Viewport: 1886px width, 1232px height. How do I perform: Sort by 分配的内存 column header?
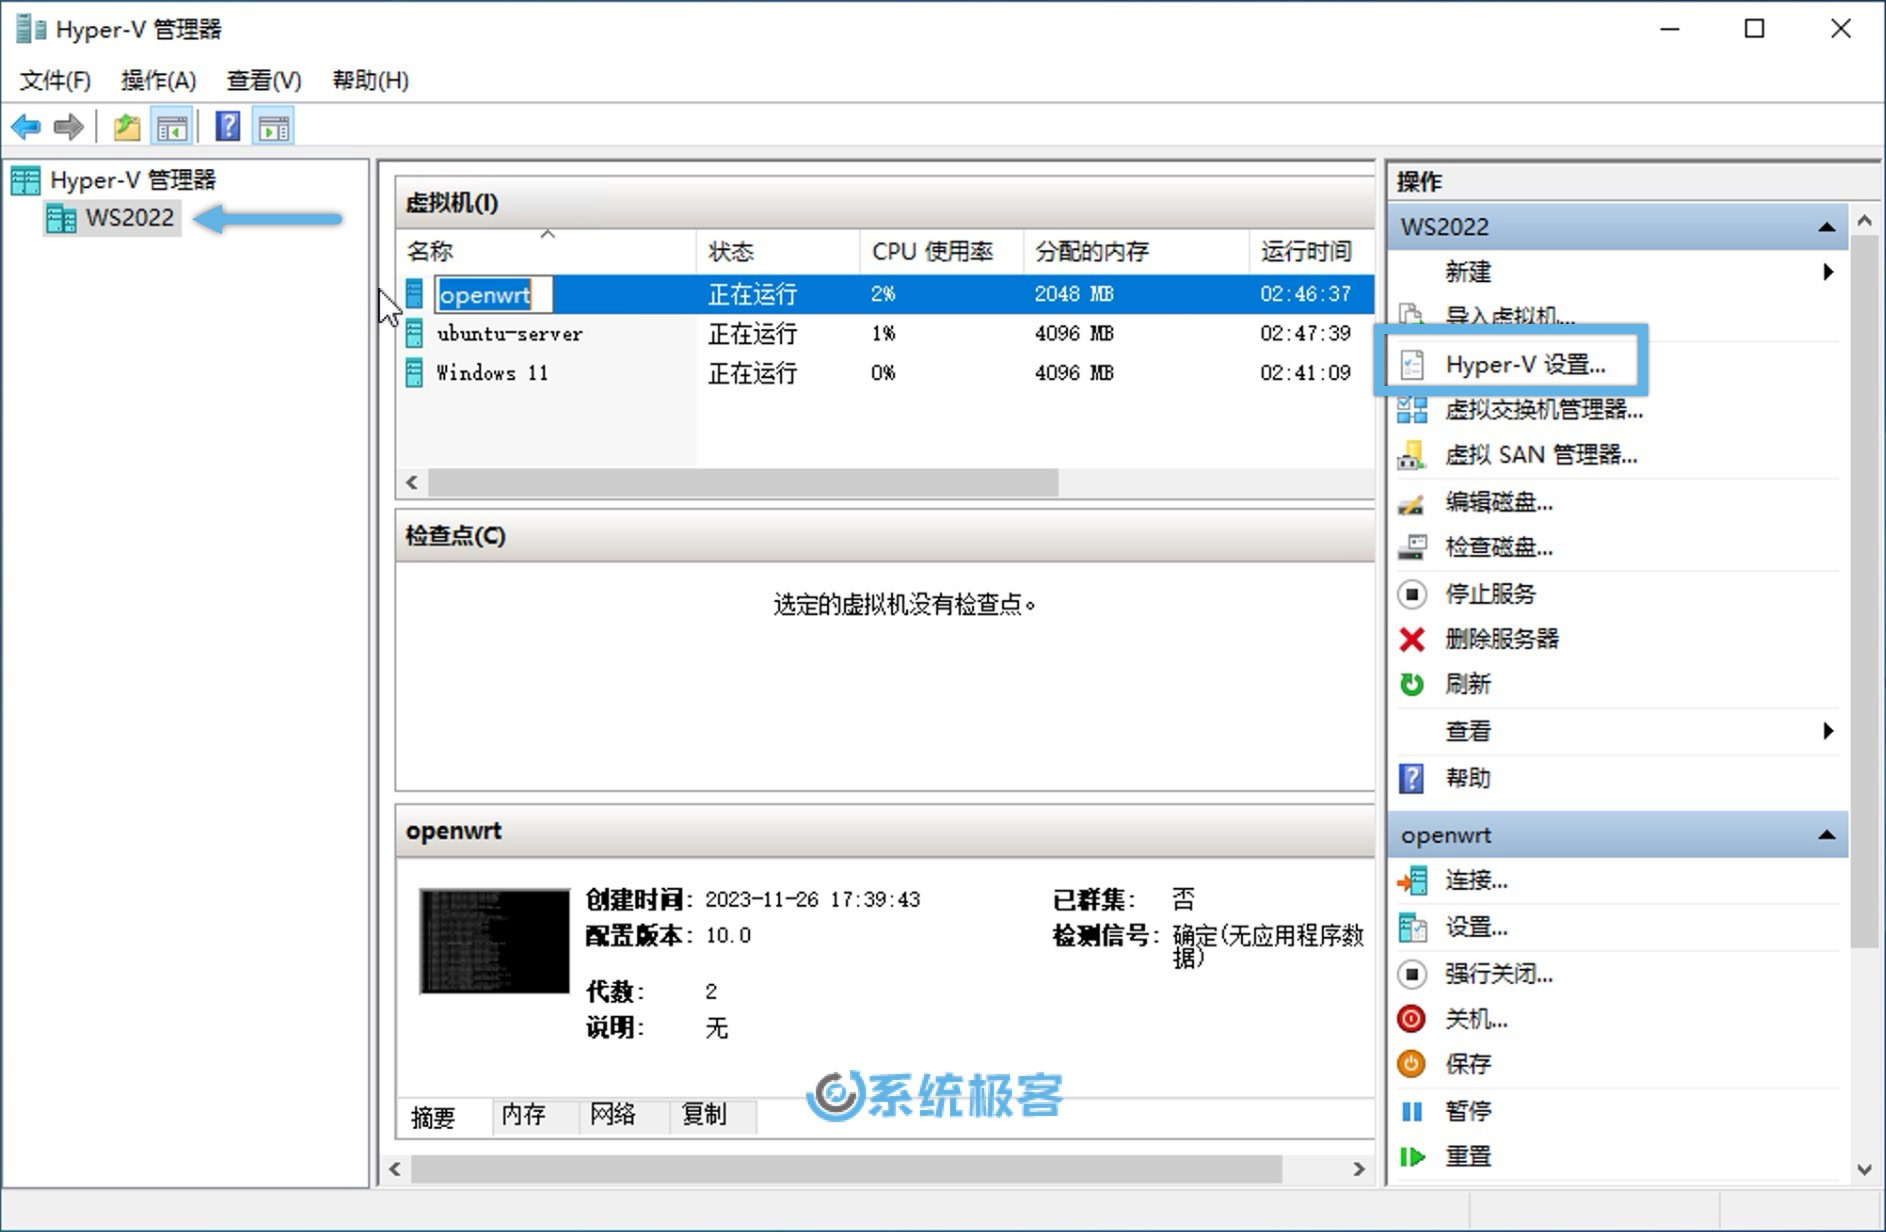click(x=1136, y=251)
